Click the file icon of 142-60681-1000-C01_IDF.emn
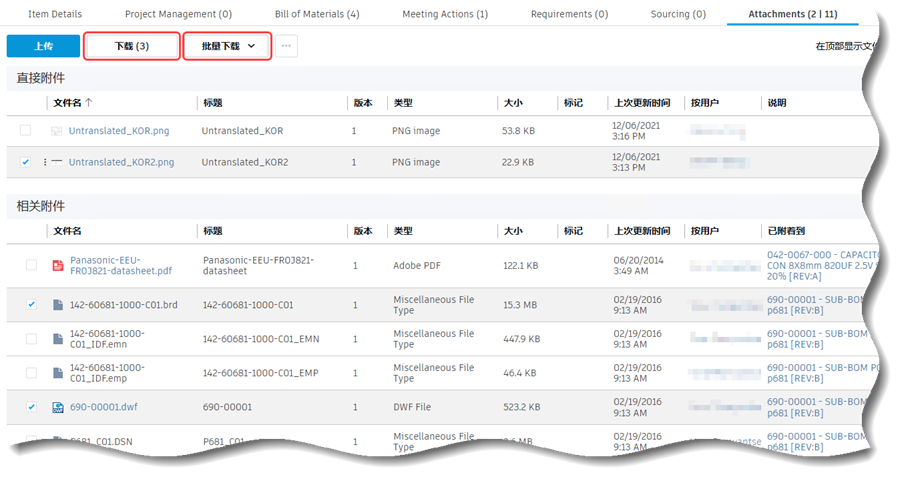This screenshot has height=477, width=900. click(x=58, y=339)
